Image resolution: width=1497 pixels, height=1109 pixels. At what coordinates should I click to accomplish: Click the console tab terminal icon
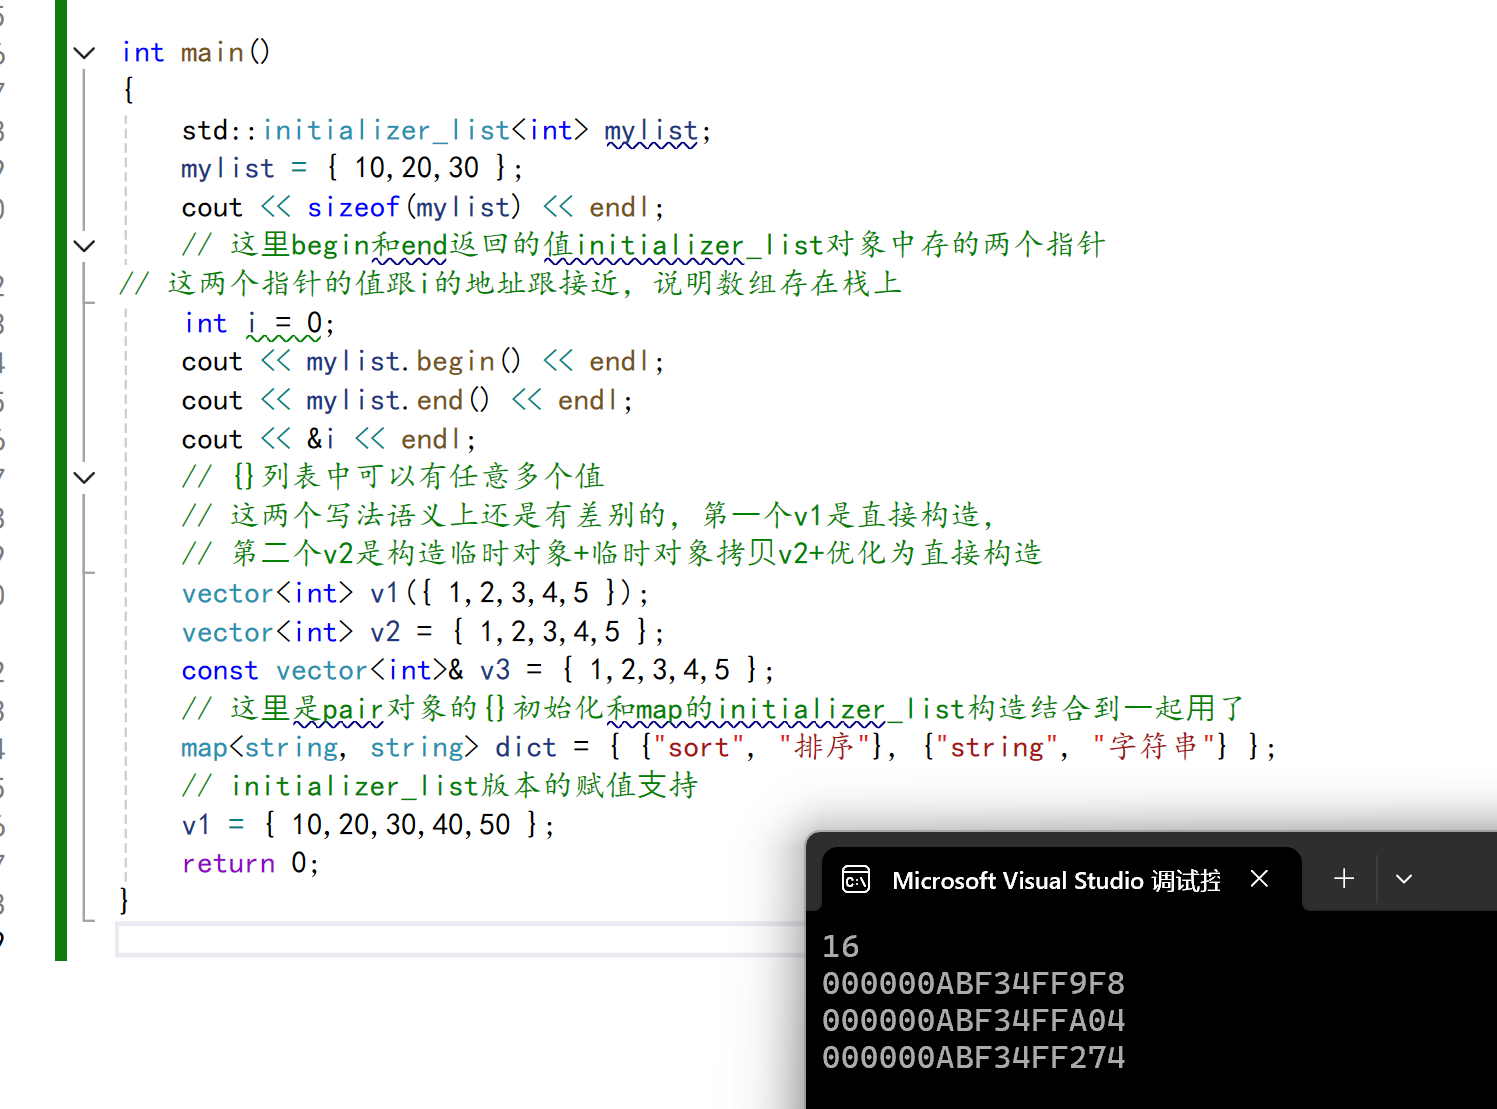(x=856, y=879)
